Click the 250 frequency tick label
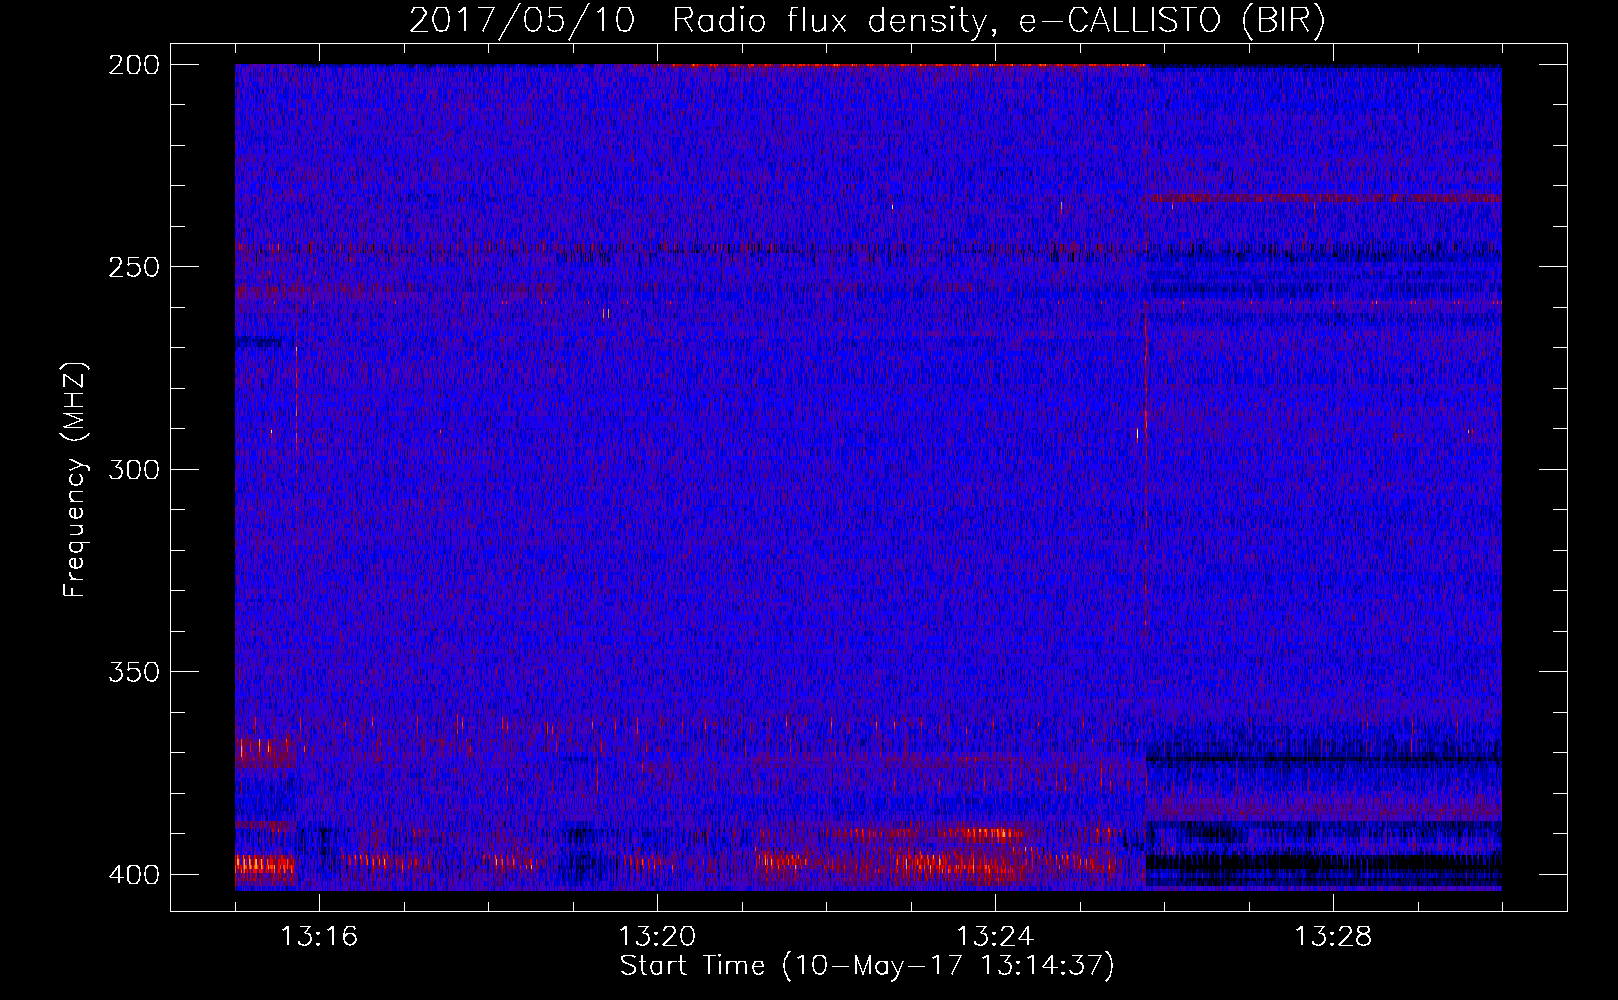 pos(134,267)
